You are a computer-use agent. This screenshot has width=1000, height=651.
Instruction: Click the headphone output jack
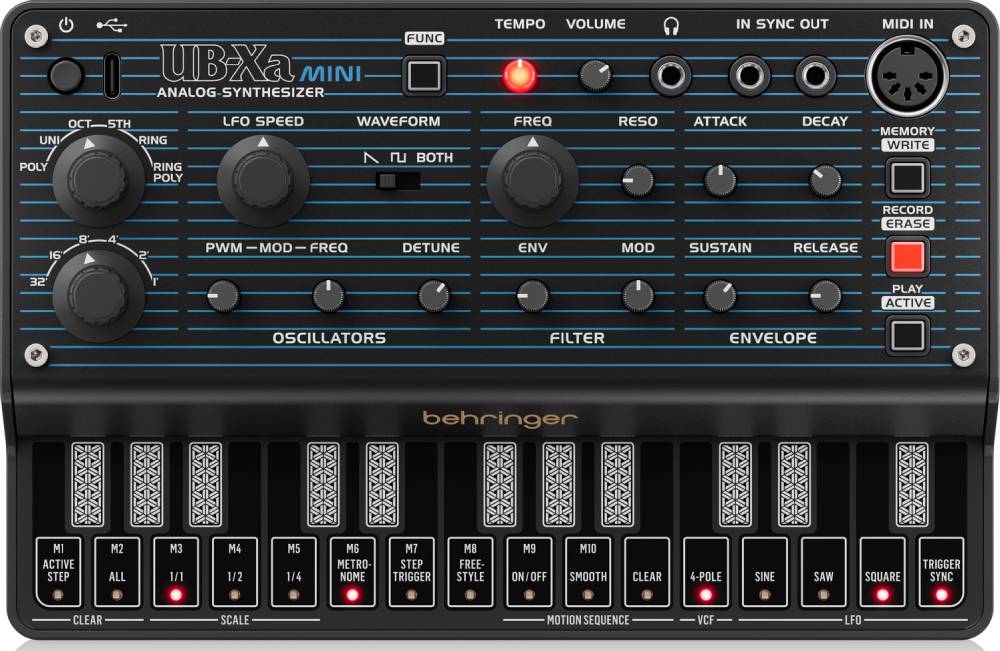tap(671, 76)
